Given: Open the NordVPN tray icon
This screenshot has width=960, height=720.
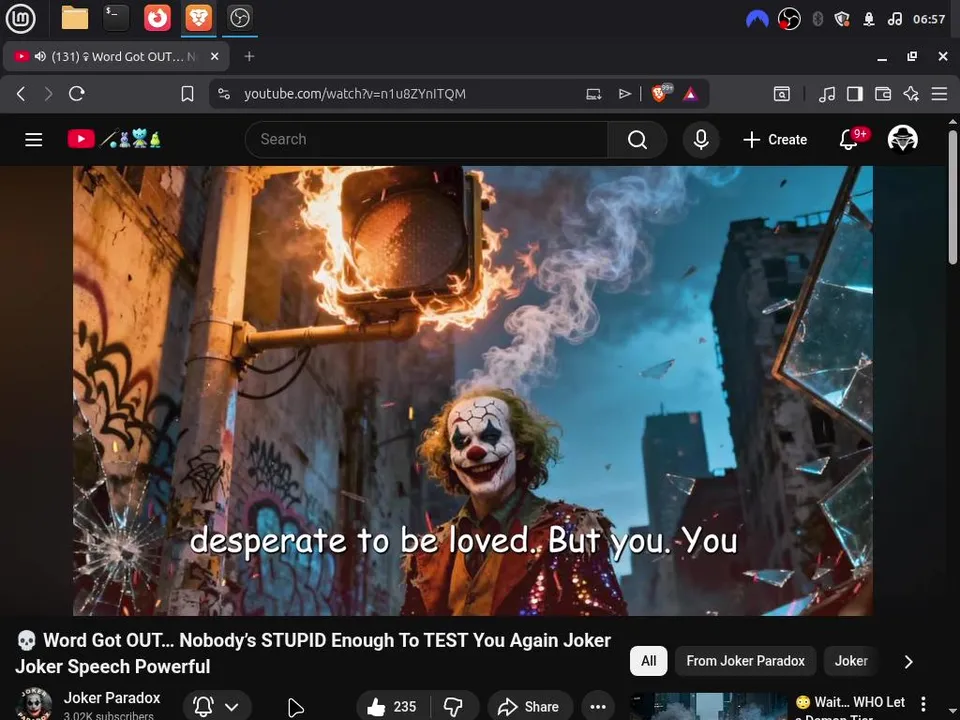Looking at the screenshot, I should pos(757,19).
